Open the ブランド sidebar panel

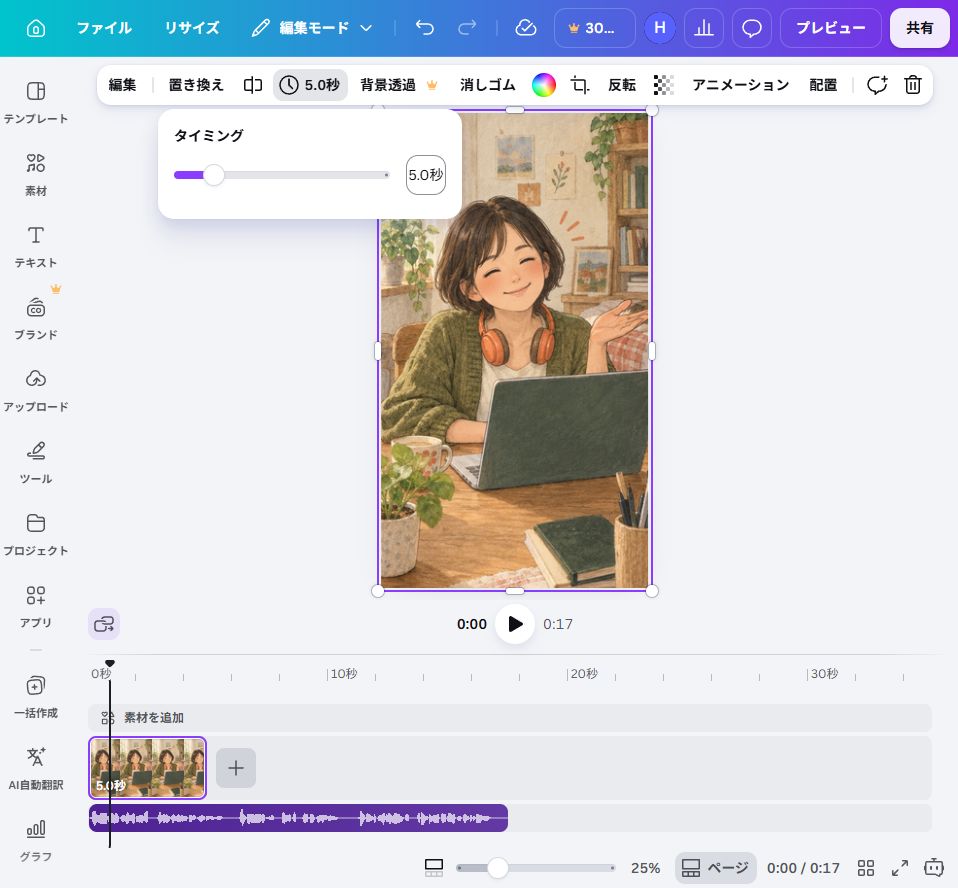(36, 318)
